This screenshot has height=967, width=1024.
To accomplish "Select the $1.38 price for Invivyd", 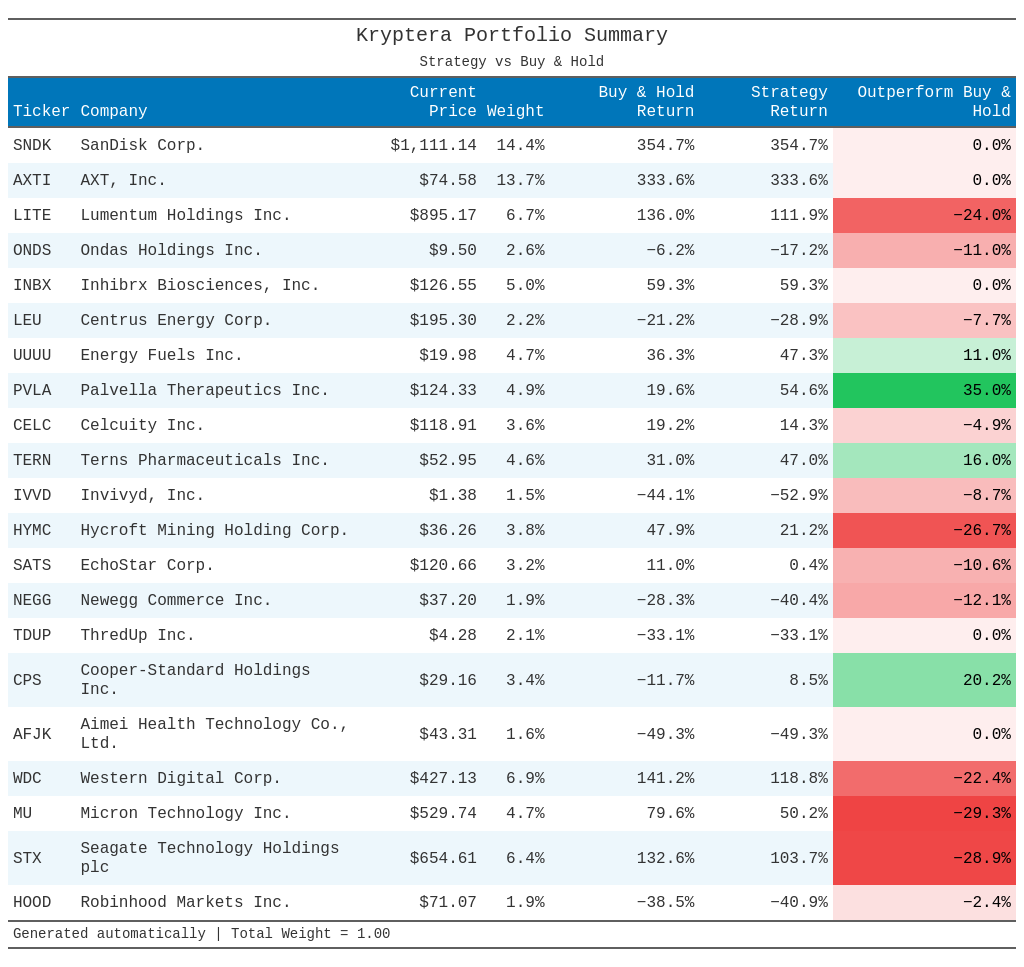I will pyautogui.click(x=453, y=495).
